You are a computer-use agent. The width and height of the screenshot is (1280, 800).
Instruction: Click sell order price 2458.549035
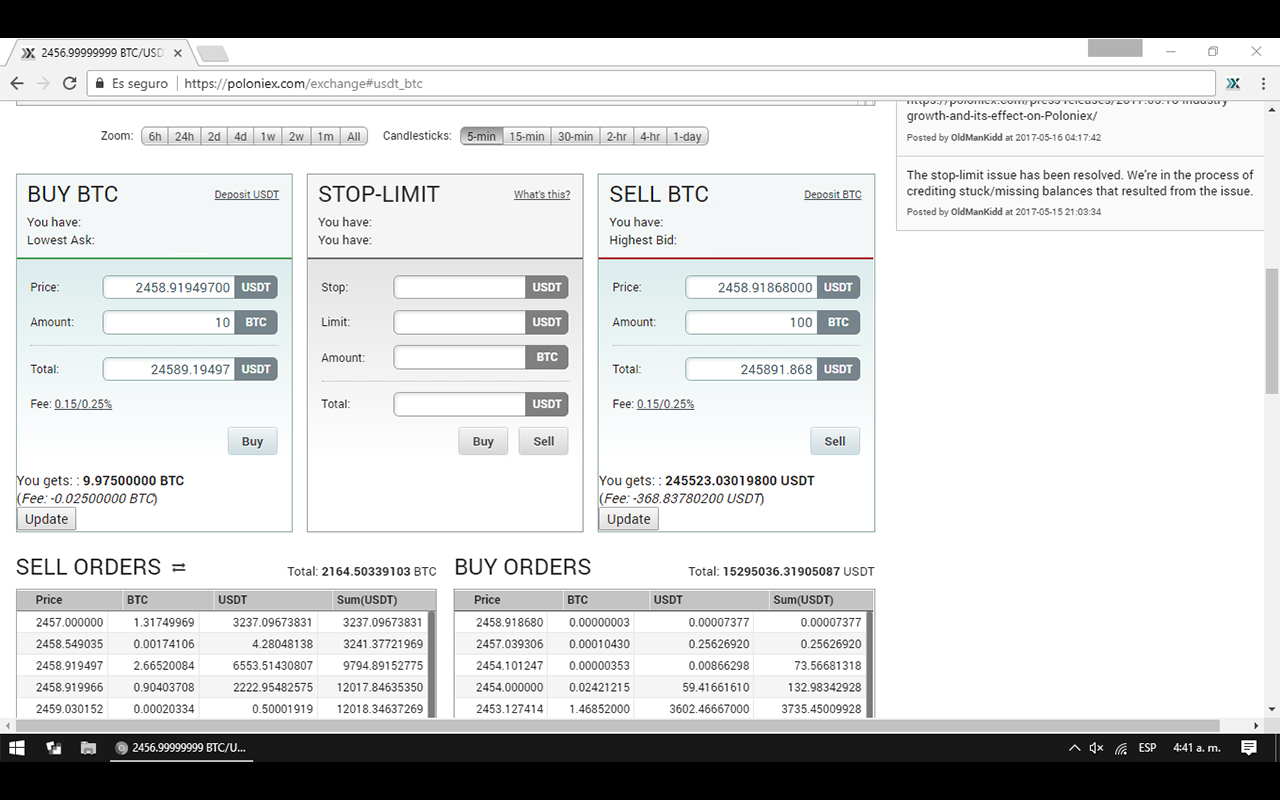pos(69,644)
